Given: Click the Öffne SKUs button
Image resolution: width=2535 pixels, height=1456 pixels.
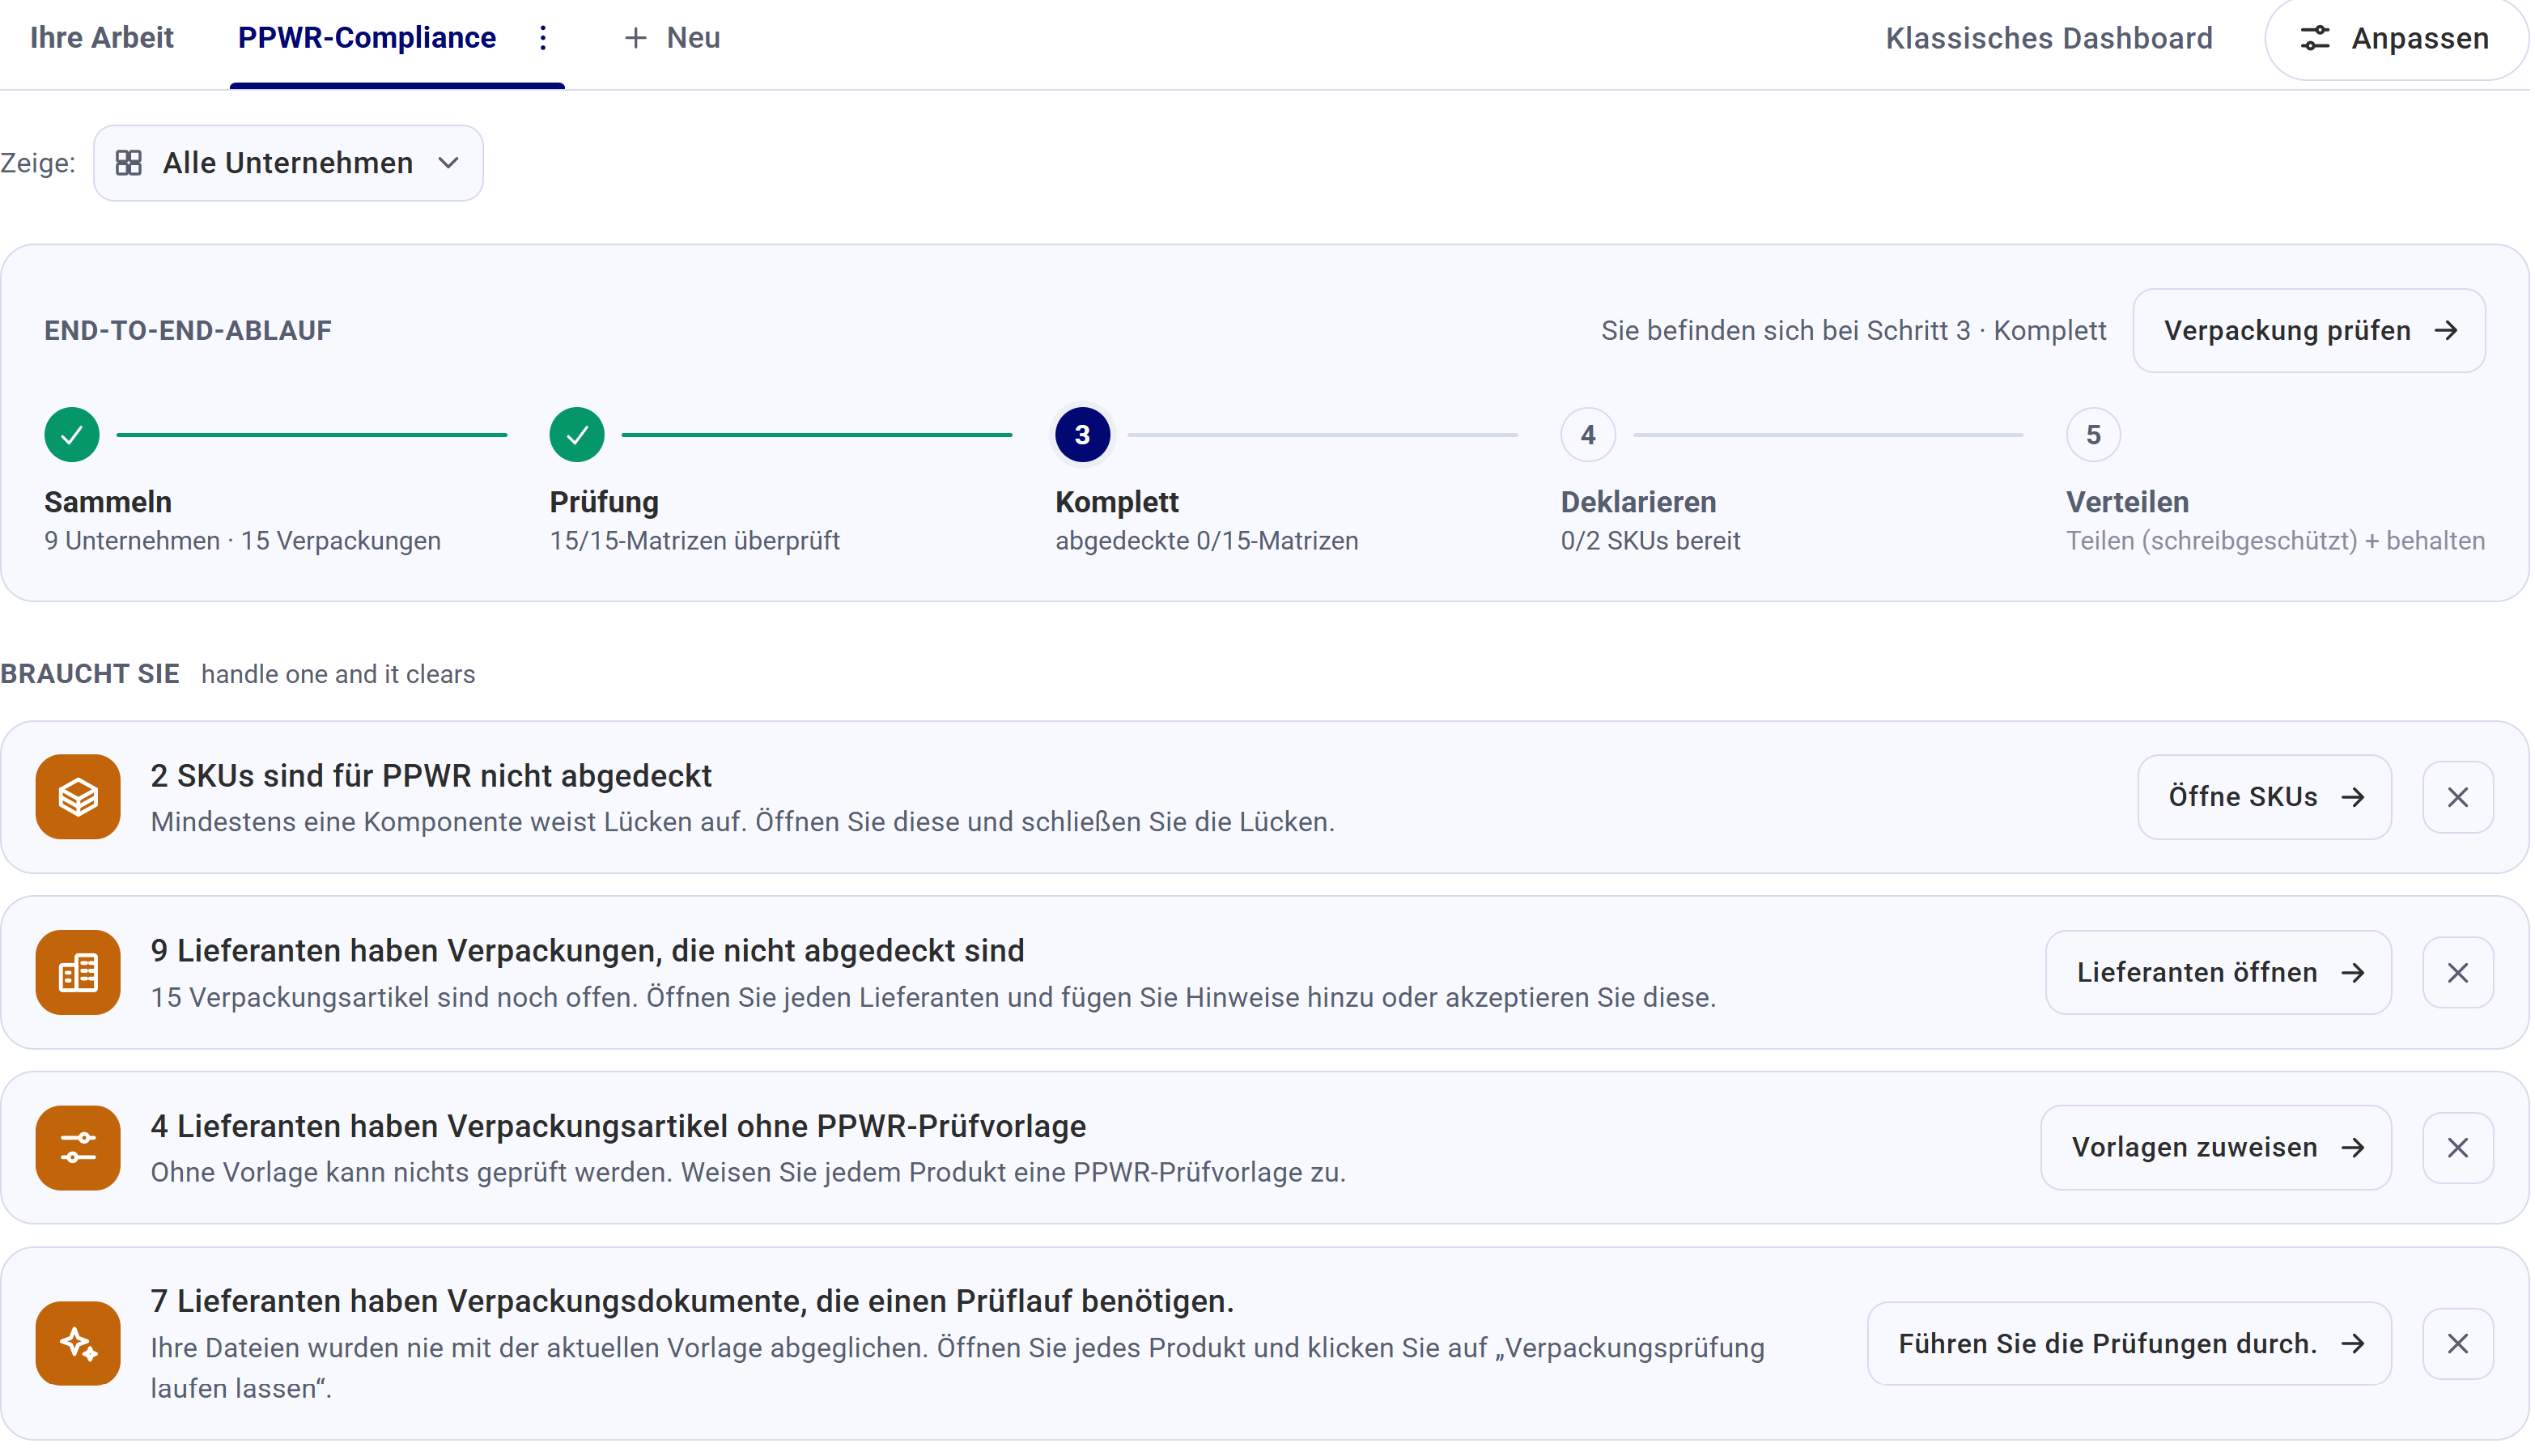Looking at the screenshot, I should pos(2265,797).
